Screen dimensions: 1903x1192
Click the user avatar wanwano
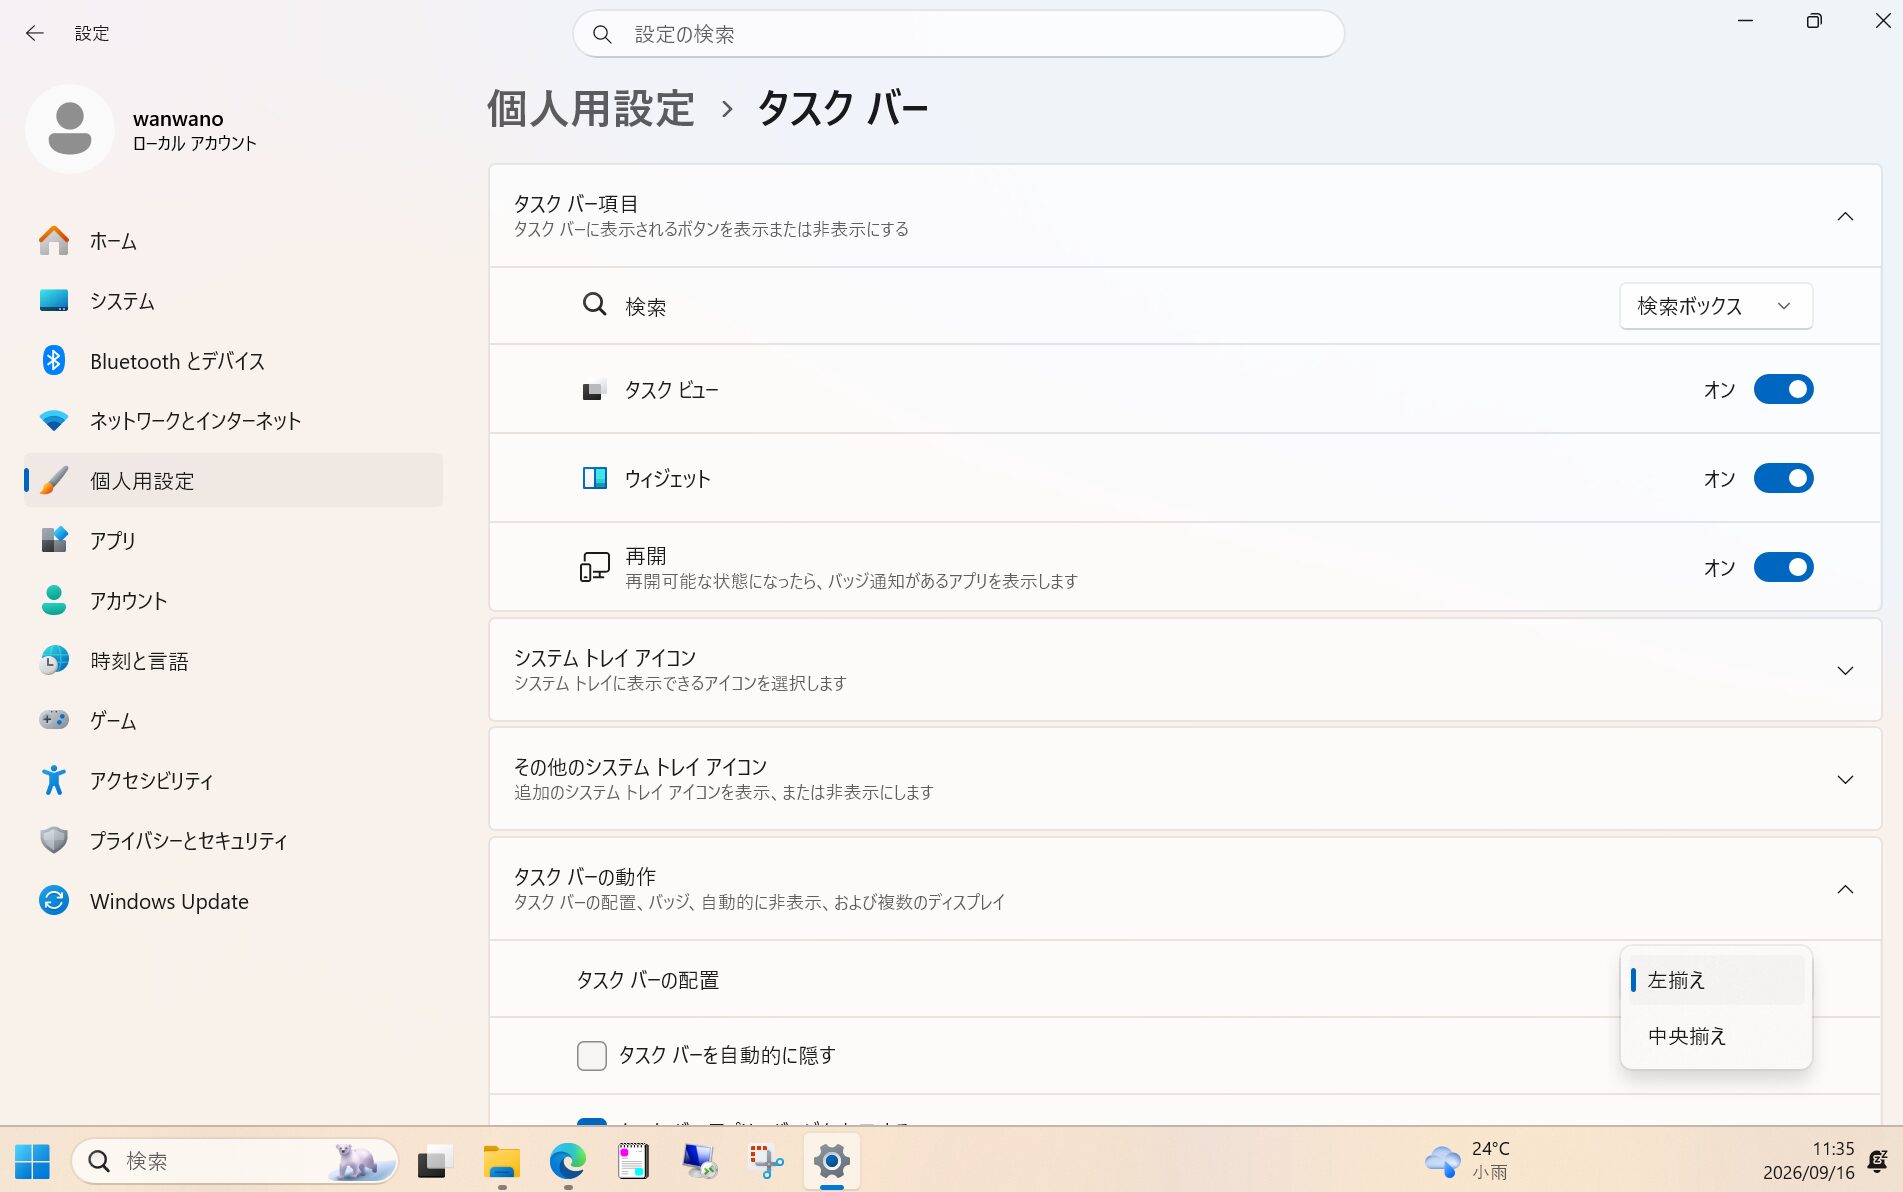pos(70,129)
